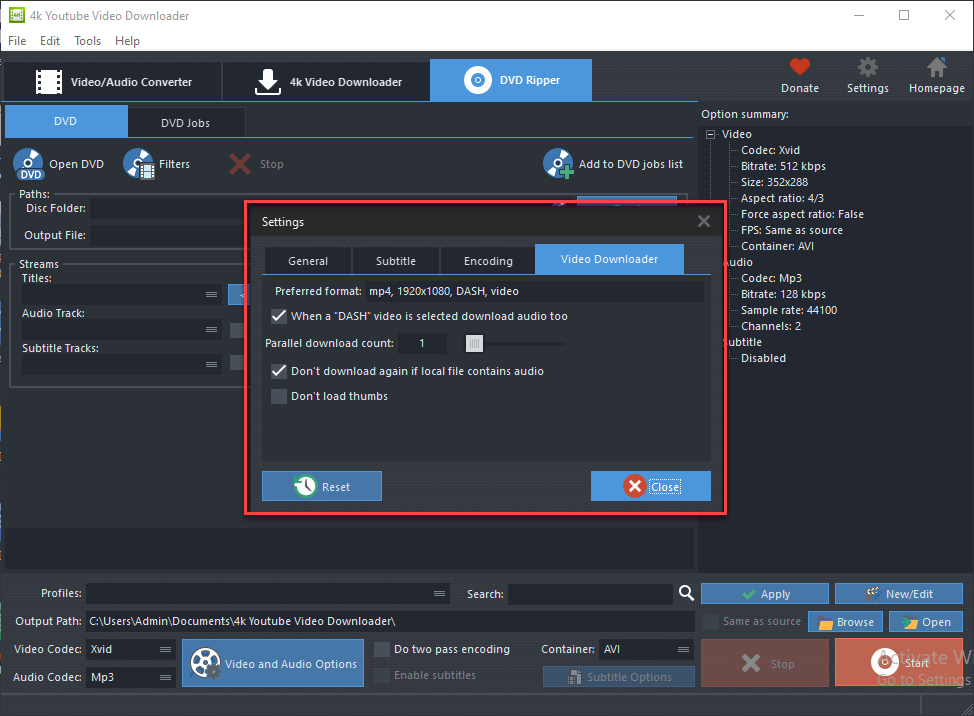Viewport: 974px width, 716px height.
Task: Collapse the Video tree in Option summary
Action: pos(711,134)
